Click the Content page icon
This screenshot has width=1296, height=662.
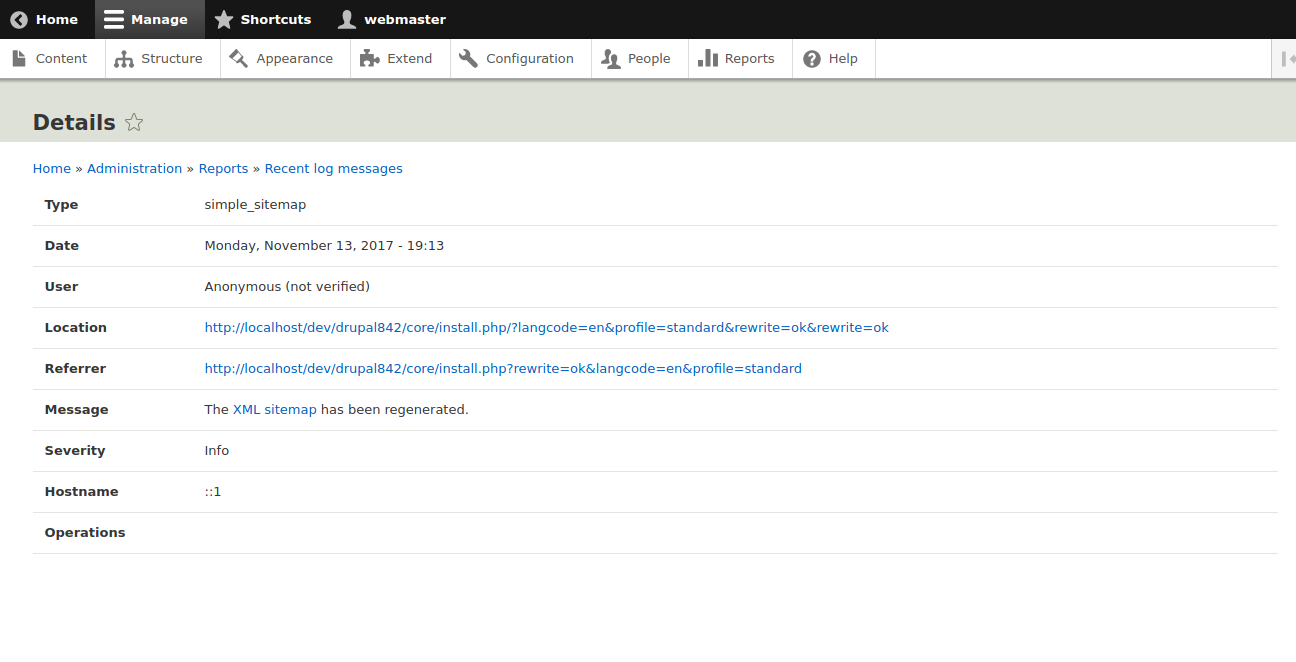click(19, 58)
